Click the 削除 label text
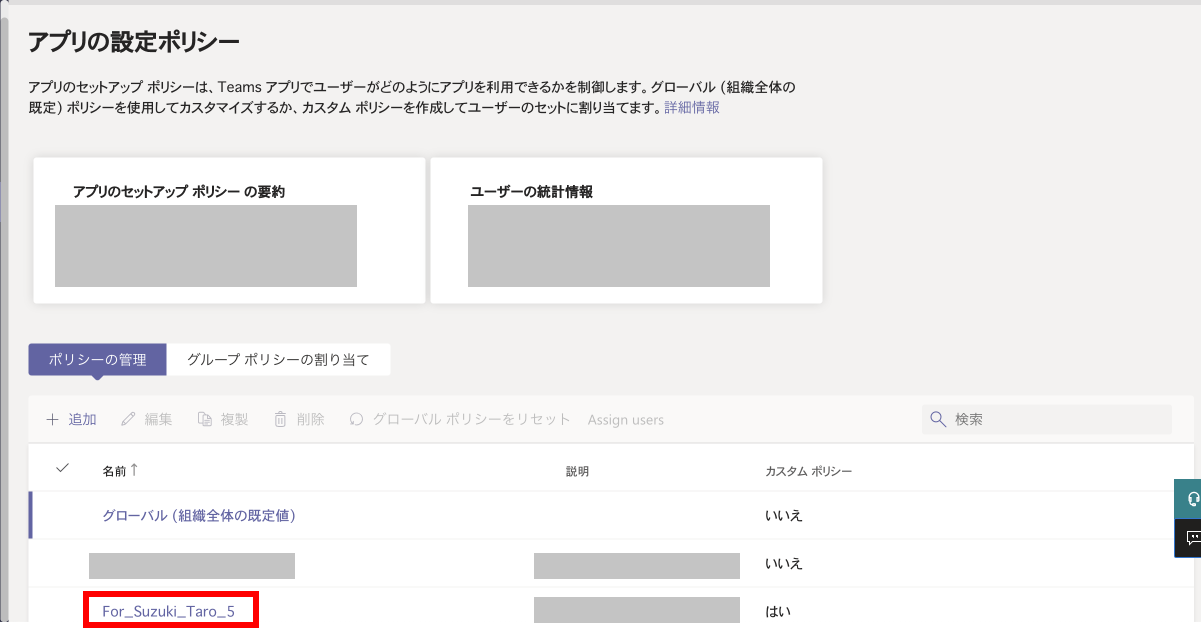1201x628 pixels. [x=311, y=420]
